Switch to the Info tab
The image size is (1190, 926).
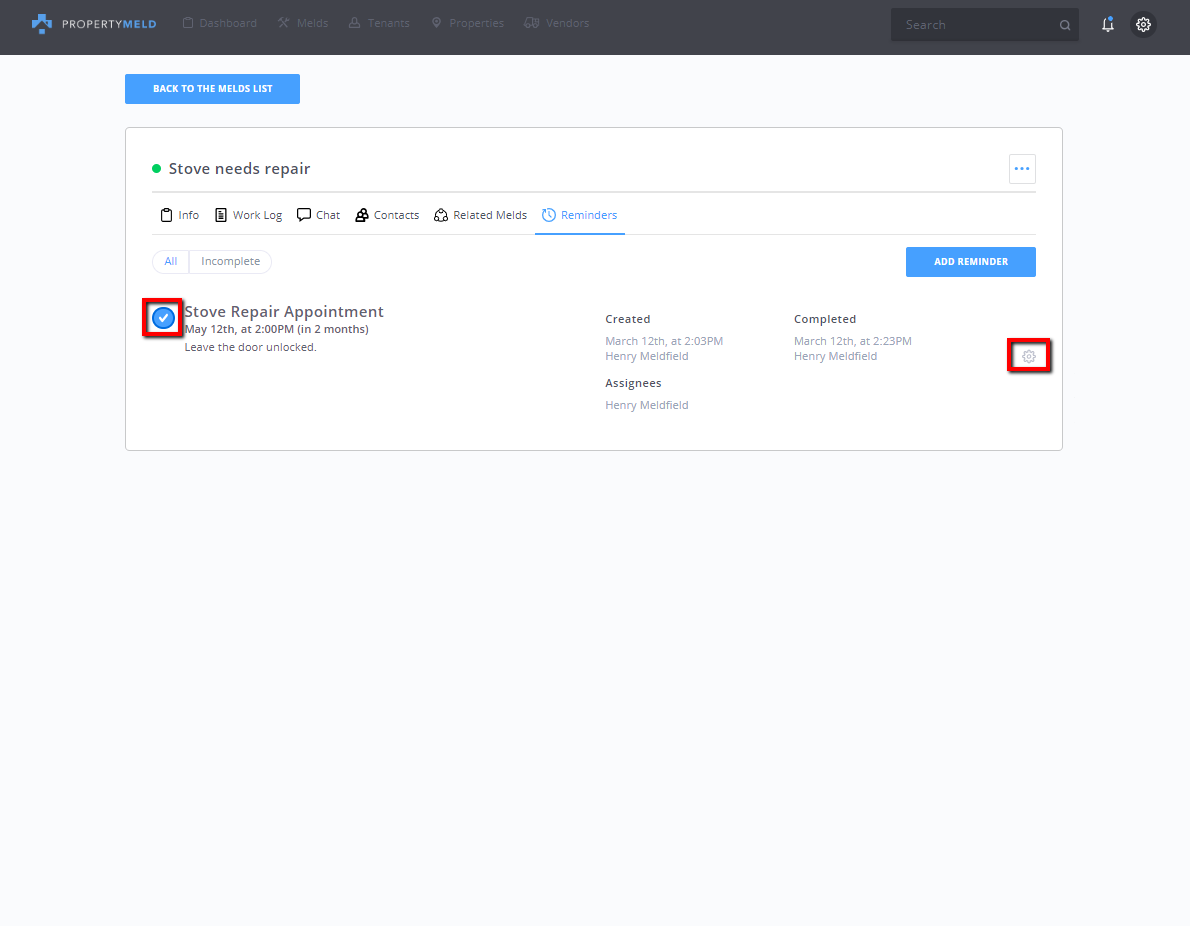tap(180, 215)
